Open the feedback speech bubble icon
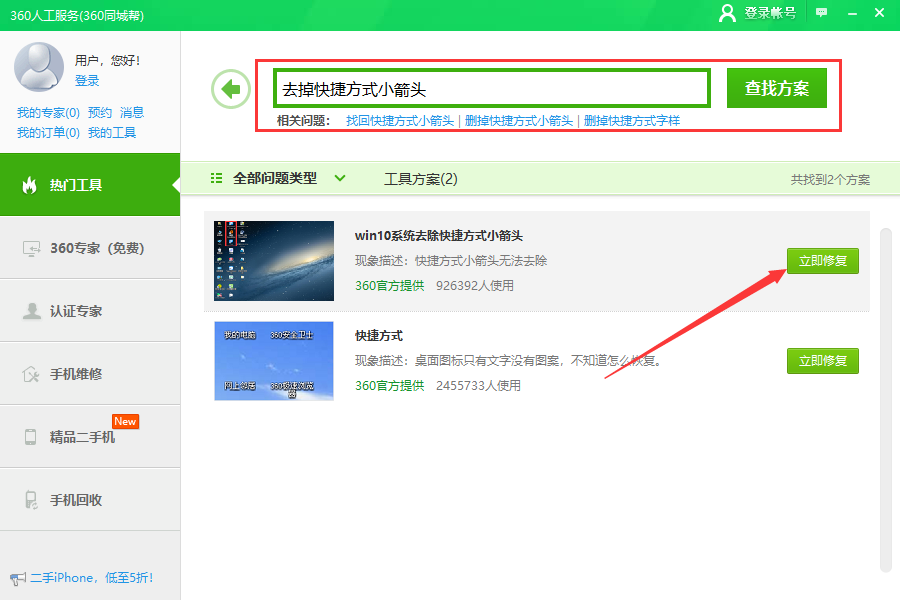This screenshot has height=600, width=900. [x=821, y=12]
